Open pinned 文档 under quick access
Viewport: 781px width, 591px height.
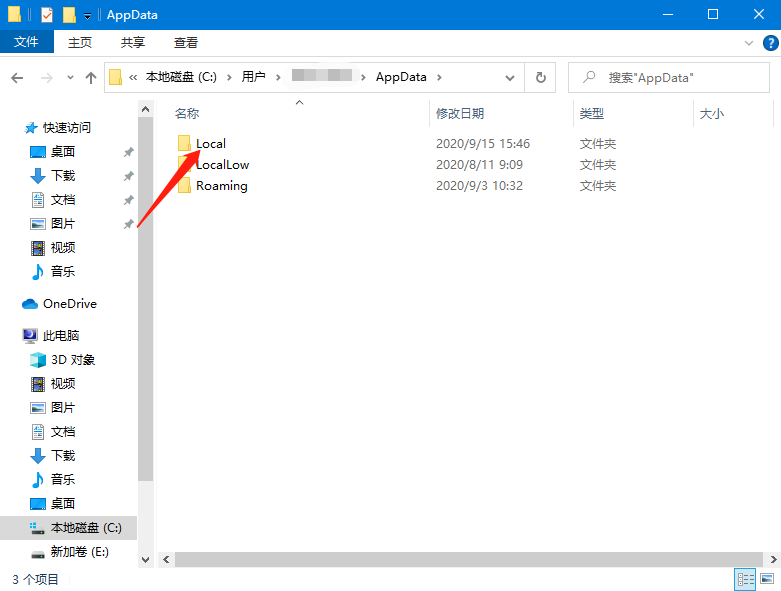point(63,200)
